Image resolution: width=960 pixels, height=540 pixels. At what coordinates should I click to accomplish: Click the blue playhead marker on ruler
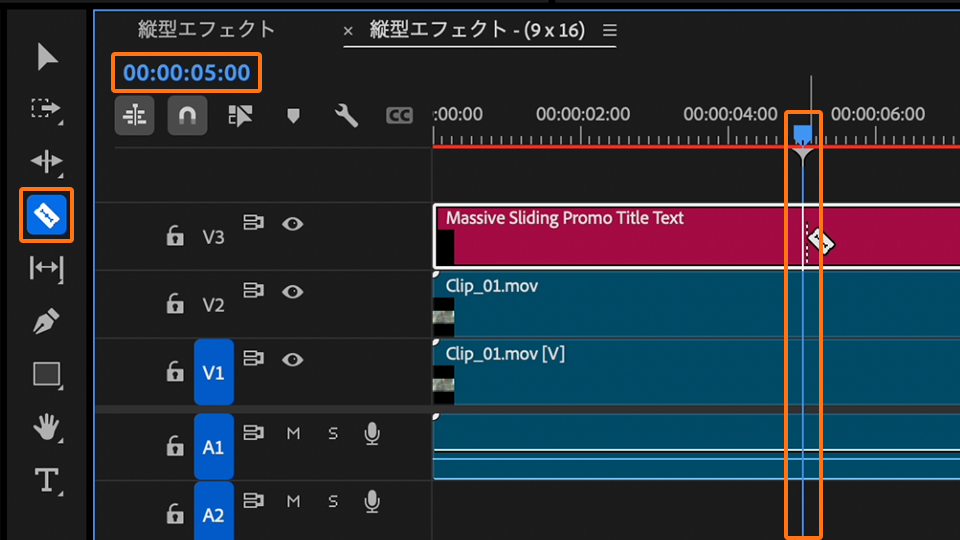(802, 133)
